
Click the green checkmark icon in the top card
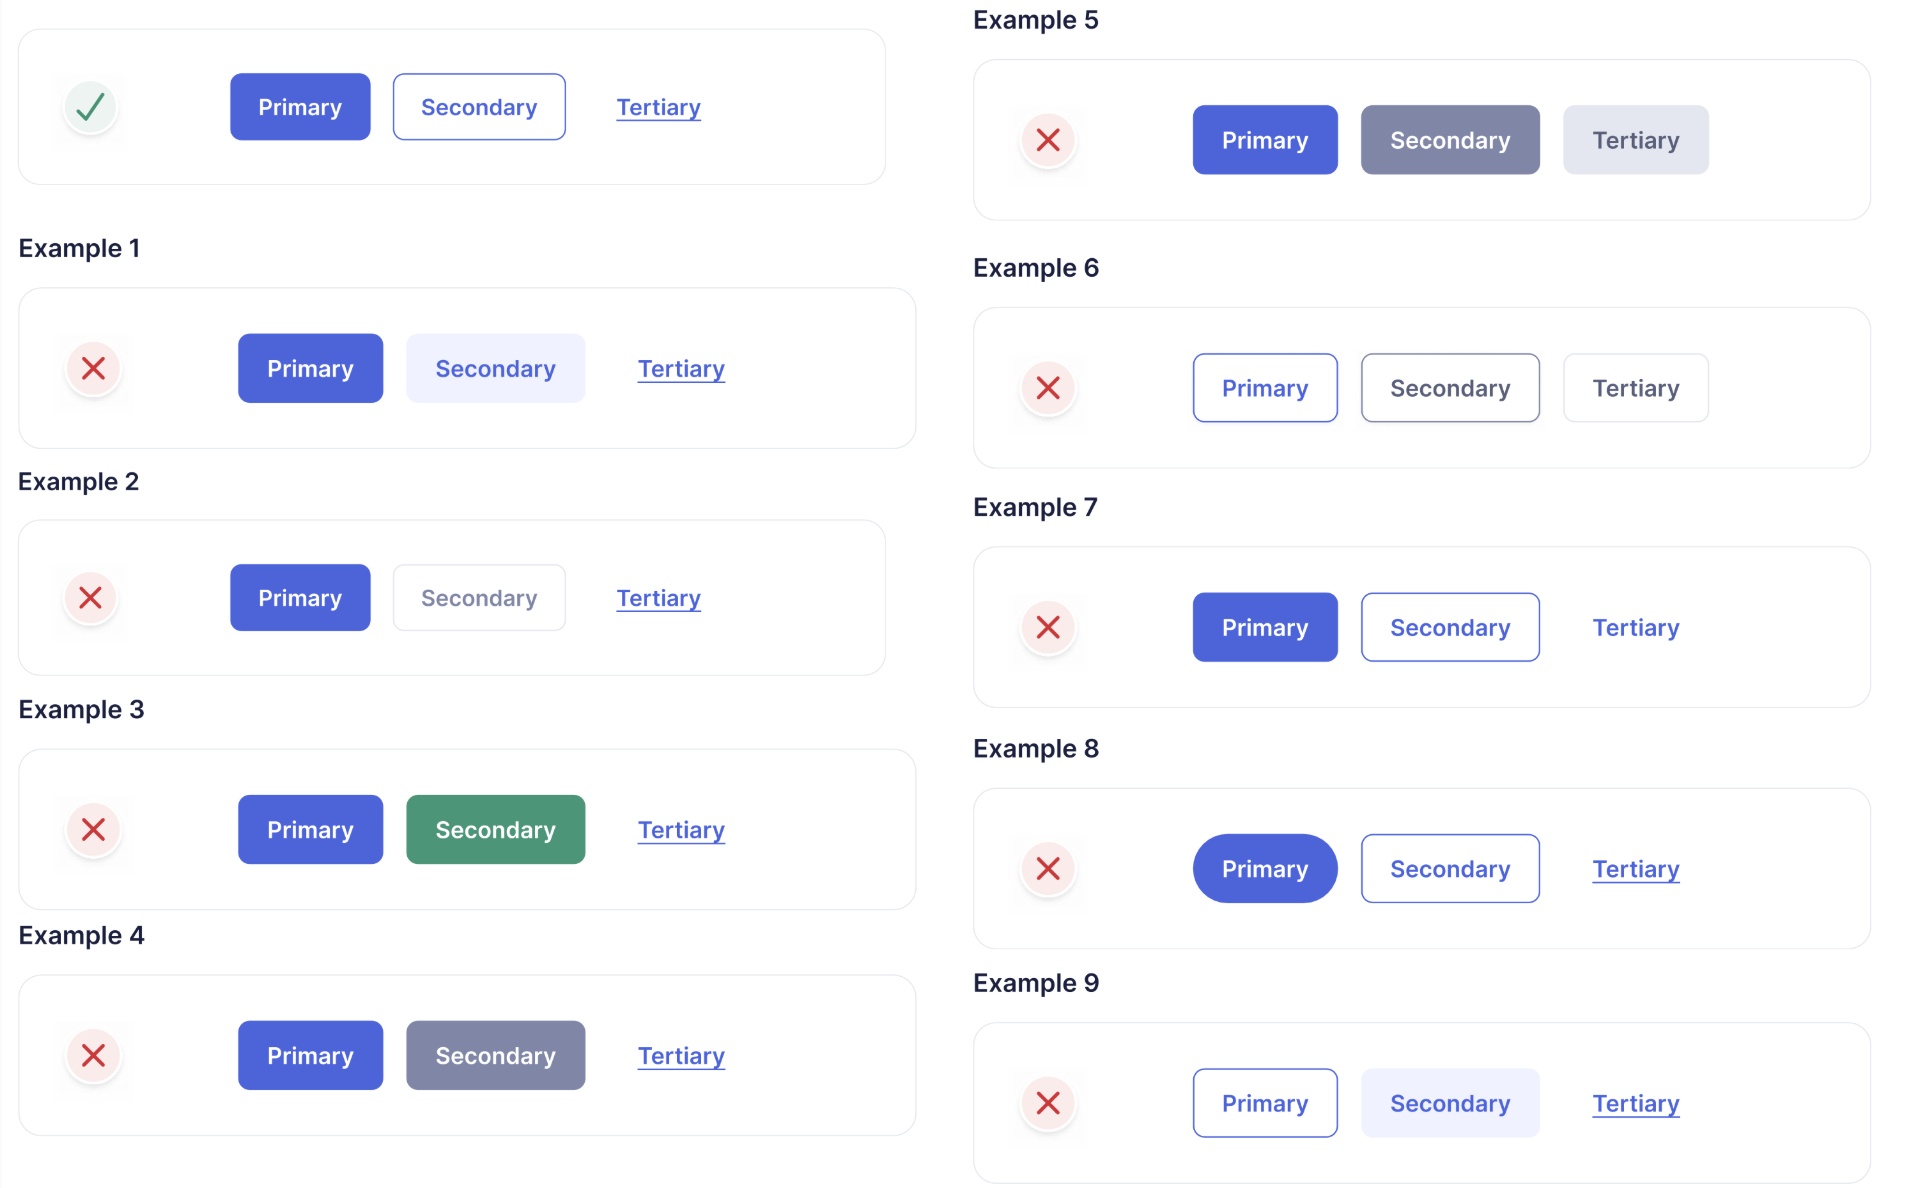[x=91, y=107]
